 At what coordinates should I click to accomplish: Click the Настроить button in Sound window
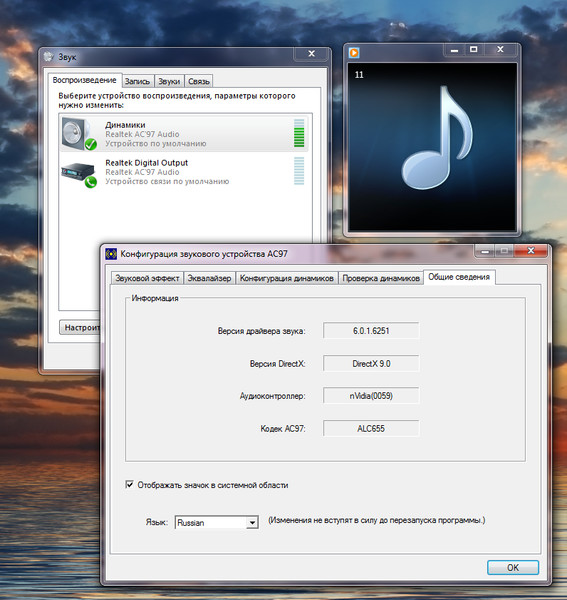[80, 328]
